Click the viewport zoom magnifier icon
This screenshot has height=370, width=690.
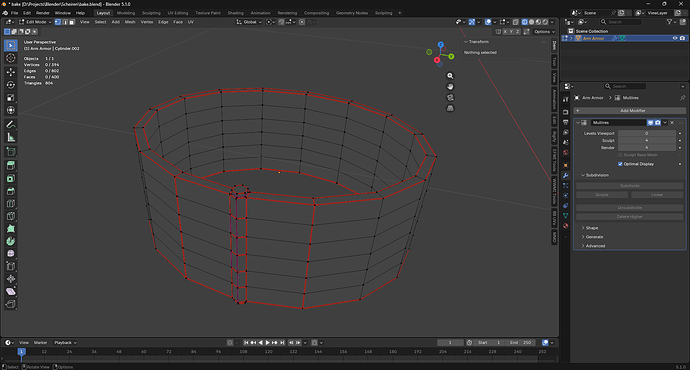coord(450,76)
